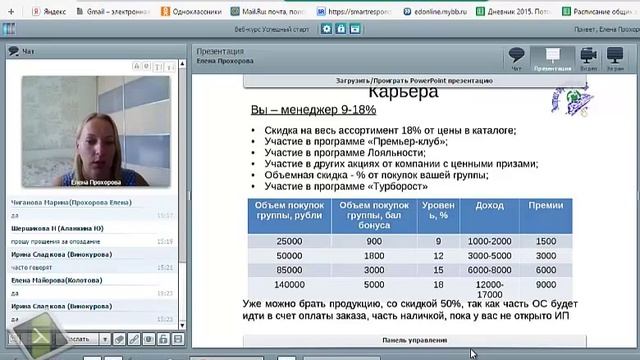The height and width of the screenshot is (360, 640).
Task: Click table cell '9000' in Премии column
Action: click(546, 285)
